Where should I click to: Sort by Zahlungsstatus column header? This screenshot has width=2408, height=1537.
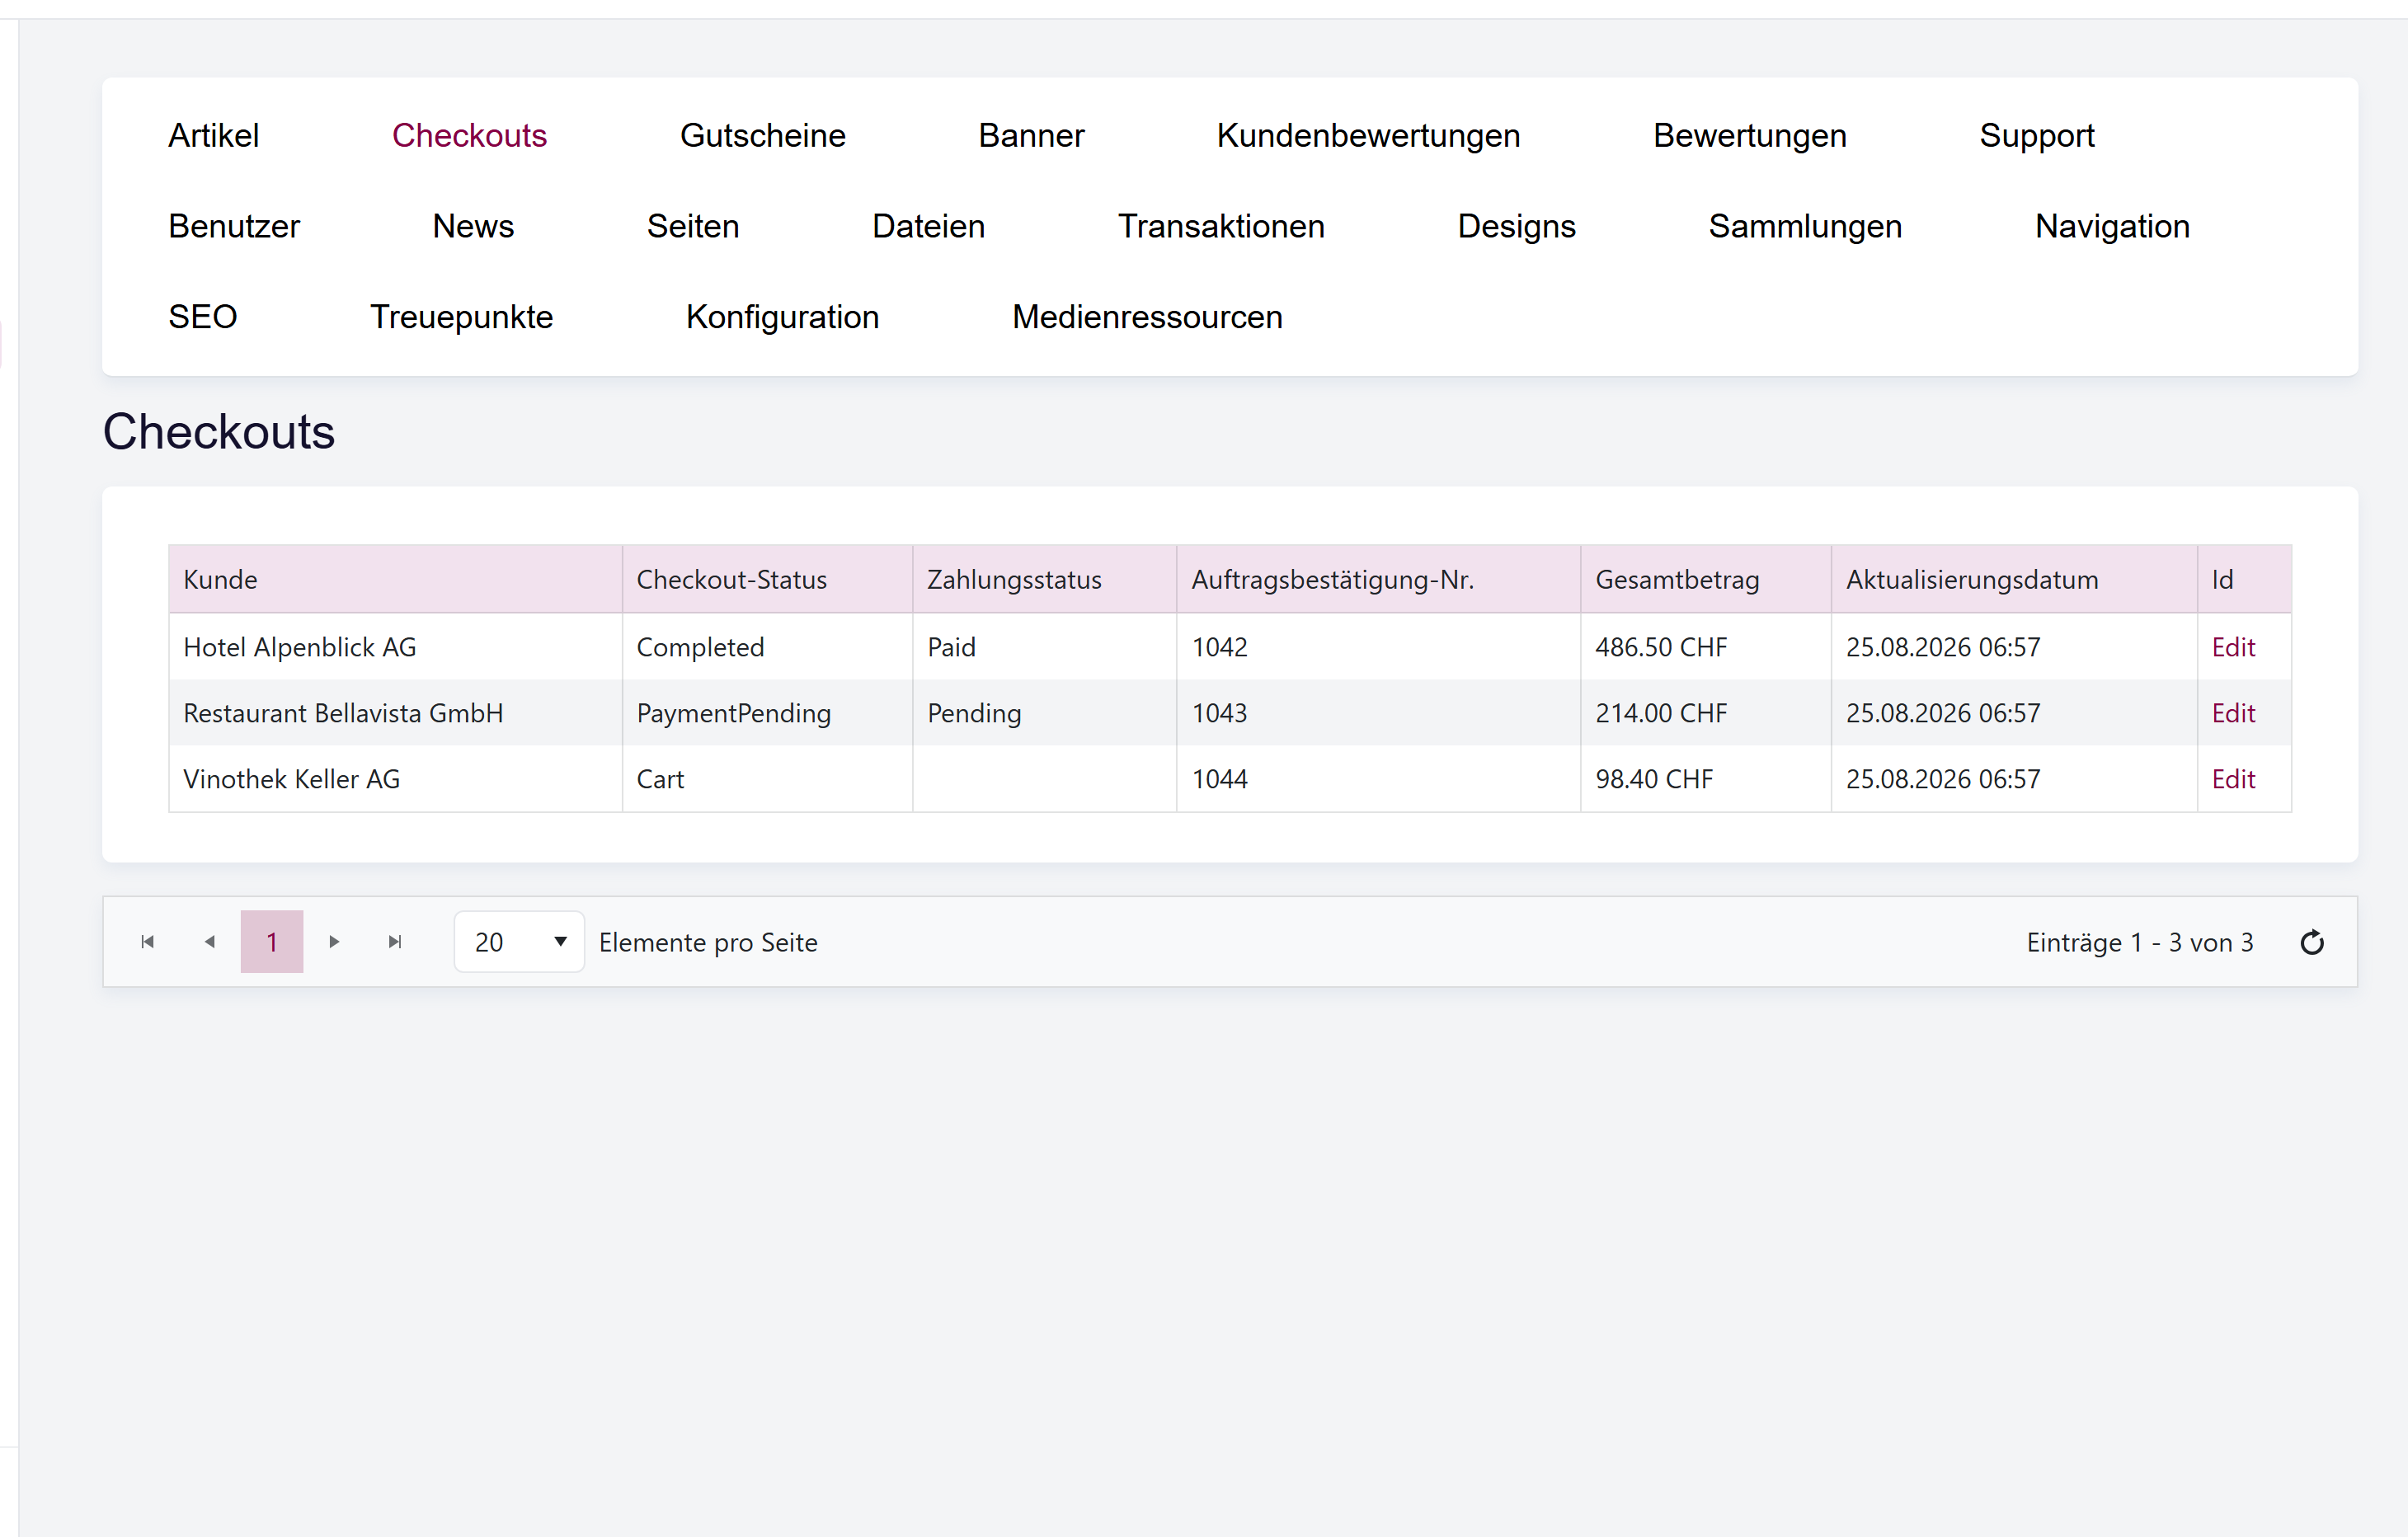pos(1044,580)
